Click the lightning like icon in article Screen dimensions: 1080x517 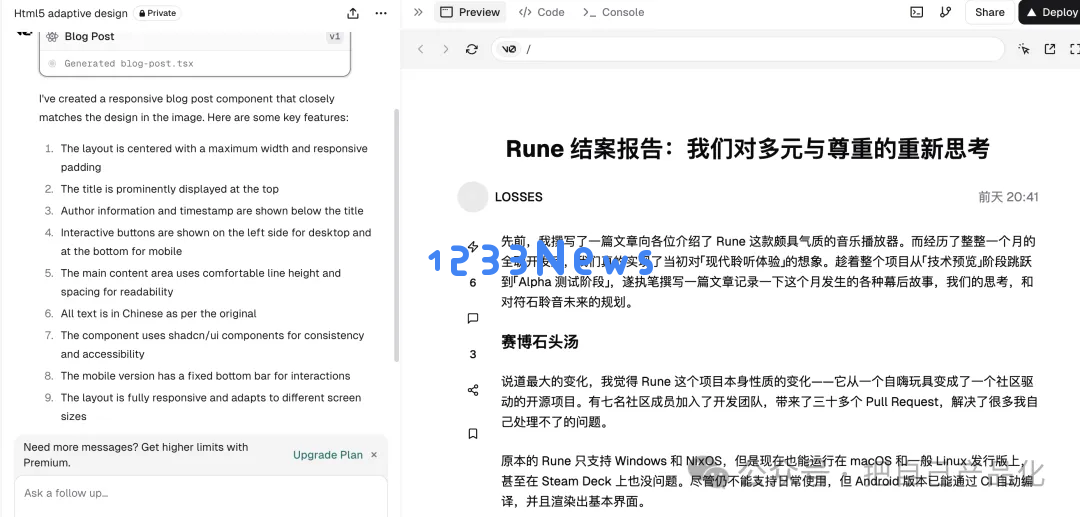(x=472, y=246)
